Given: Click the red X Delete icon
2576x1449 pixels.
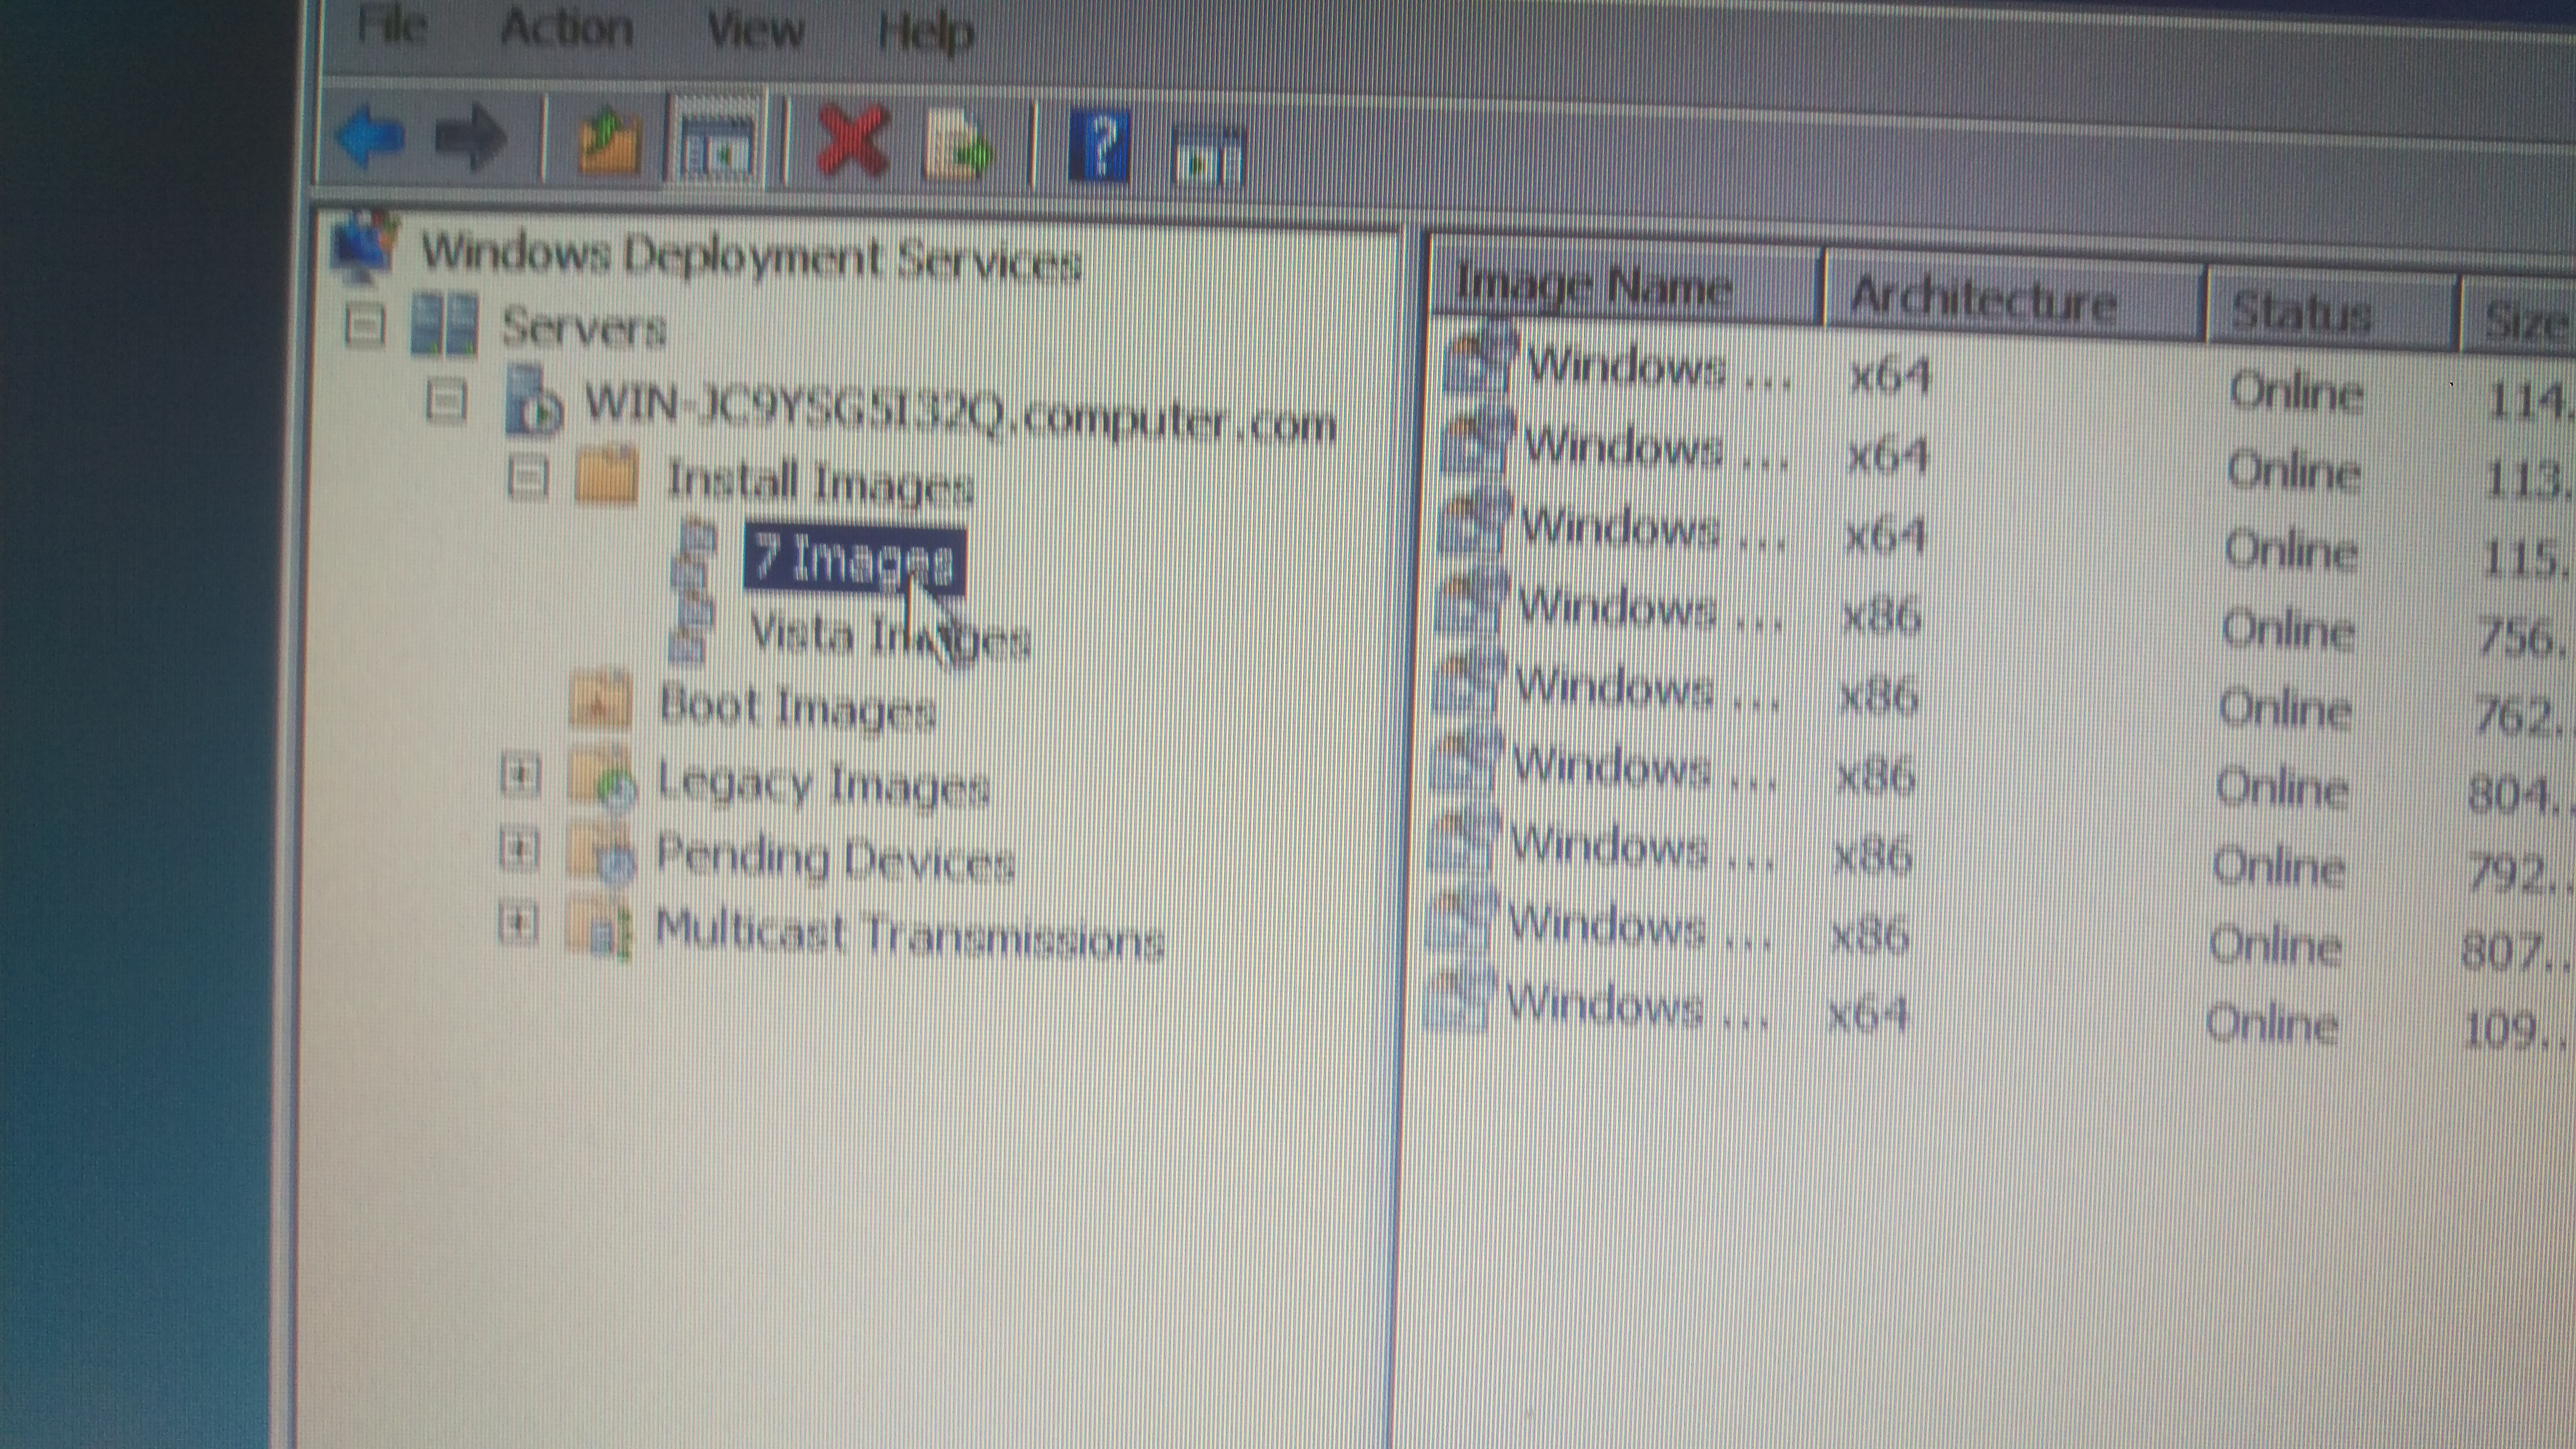Looking at the screenshot, I should (x=853, y=142).
